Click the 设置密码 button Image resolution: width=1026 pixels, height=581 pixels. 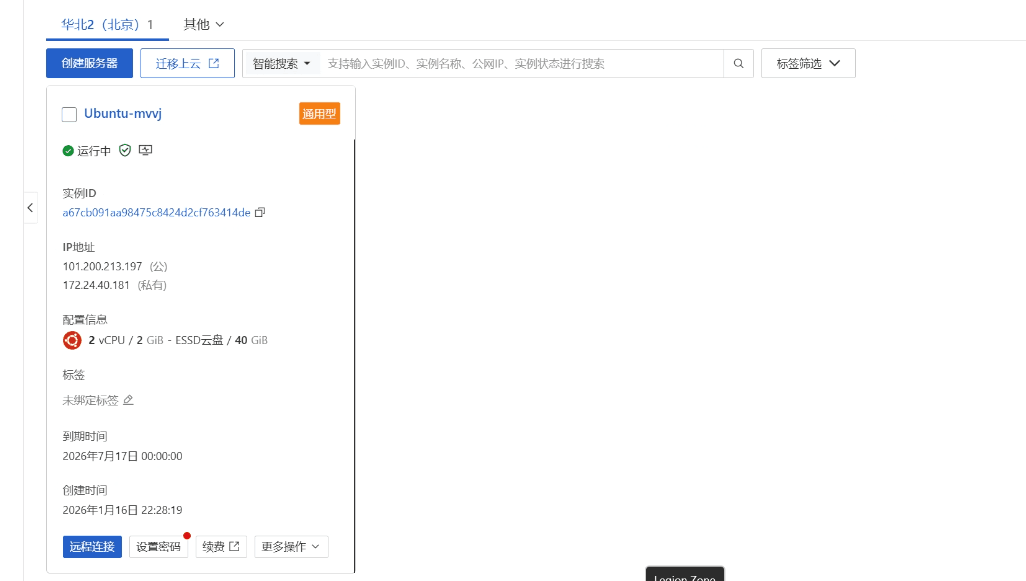tap(158, 547)
